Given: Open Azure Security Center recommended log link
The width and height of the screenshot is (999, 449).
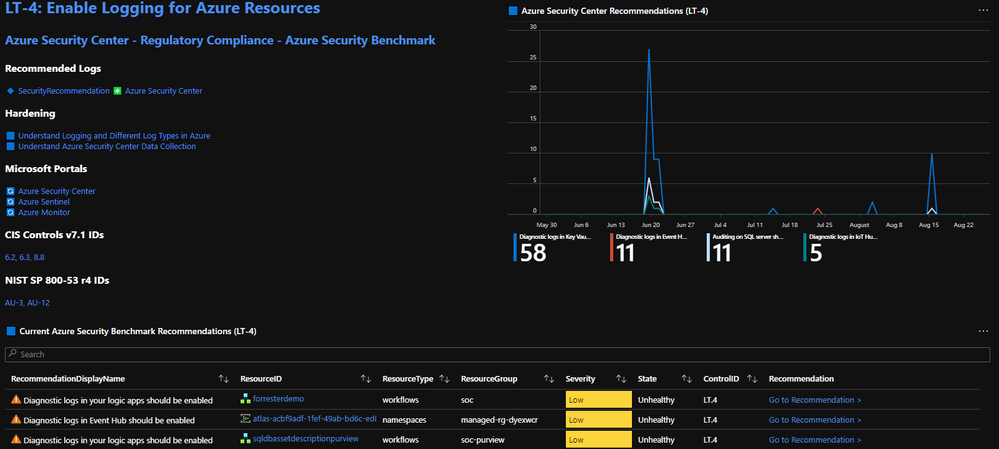Looking at the screenshot, I should pos(164,91).
